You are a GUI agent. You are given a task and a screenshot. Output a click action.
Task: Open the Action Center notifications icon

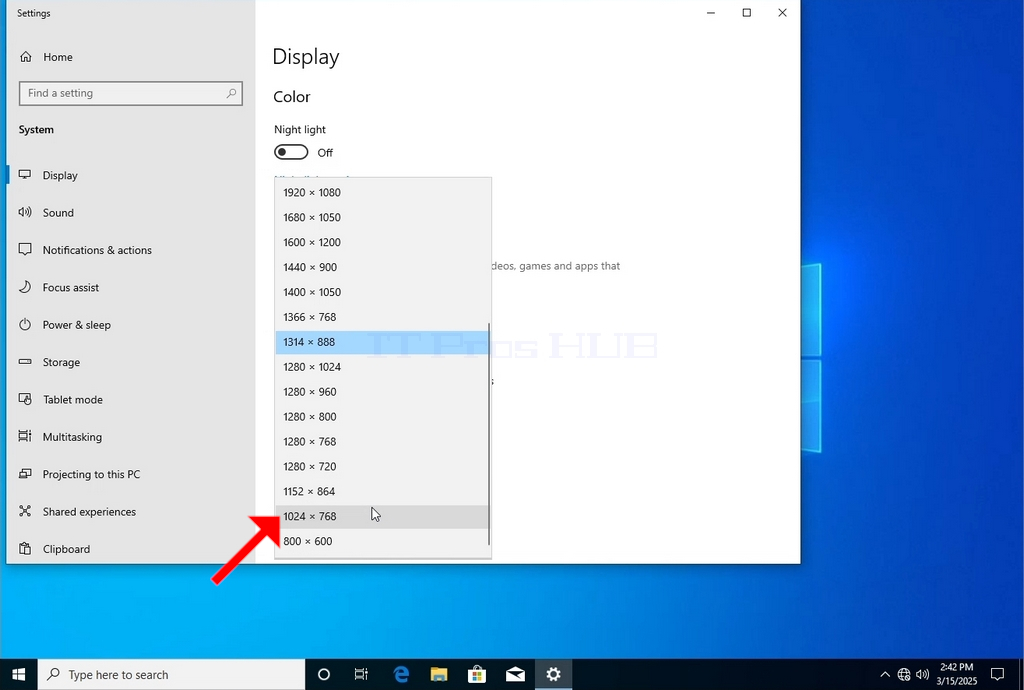997,674
